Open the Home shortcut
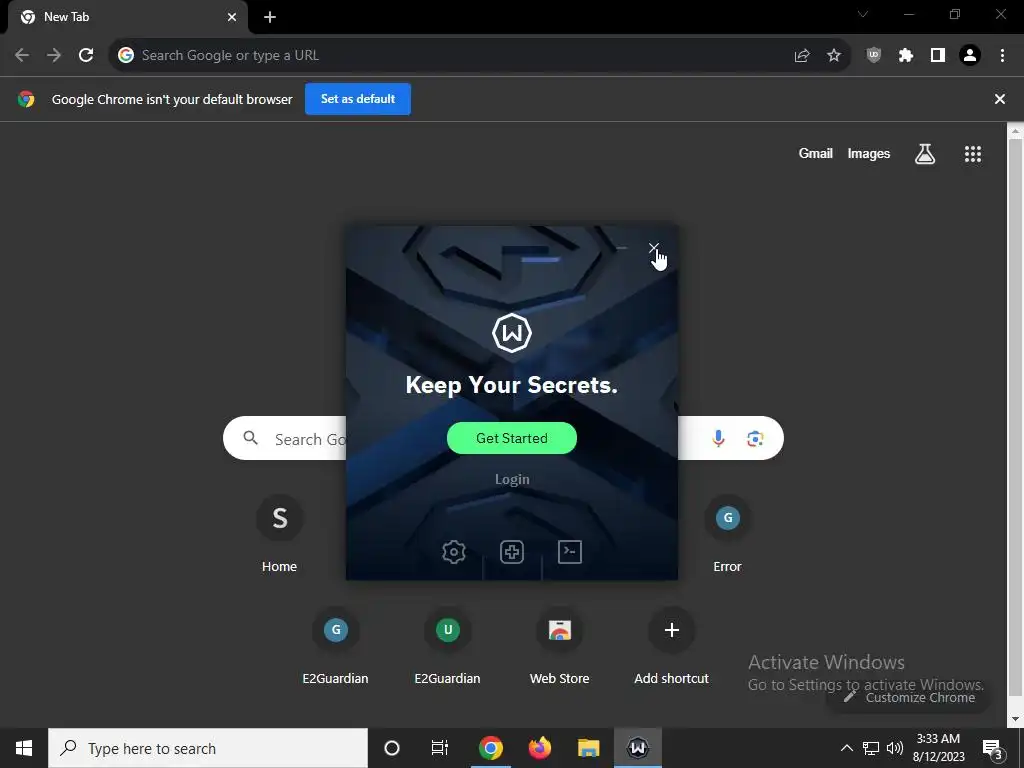 [280, 534]
